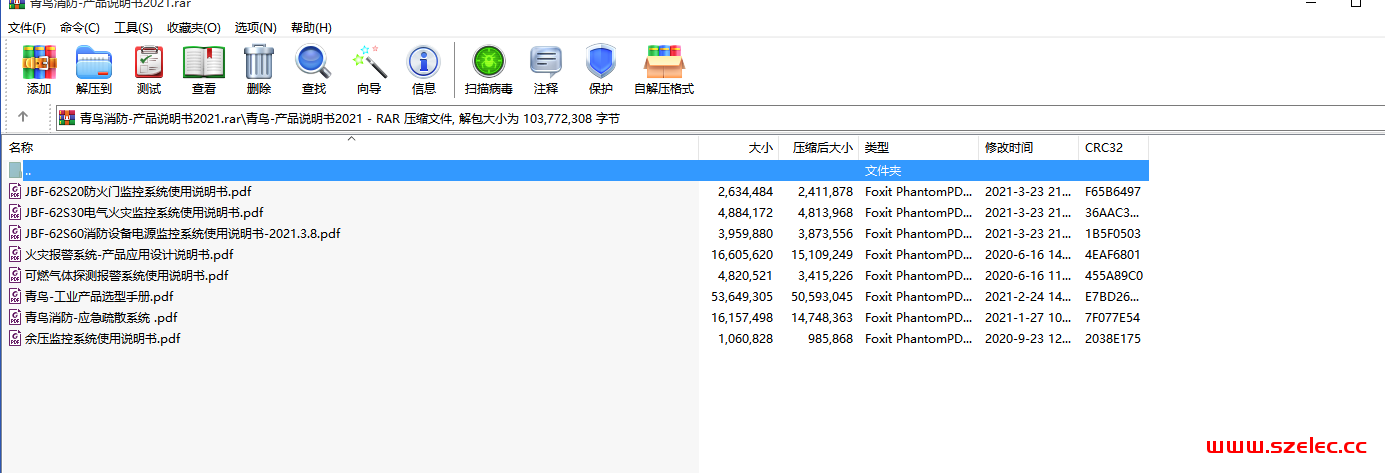Click the CRC32 value 4EAF6801
The height and width of the screenshot is (473, 1385).
(x=1113, y=254)
